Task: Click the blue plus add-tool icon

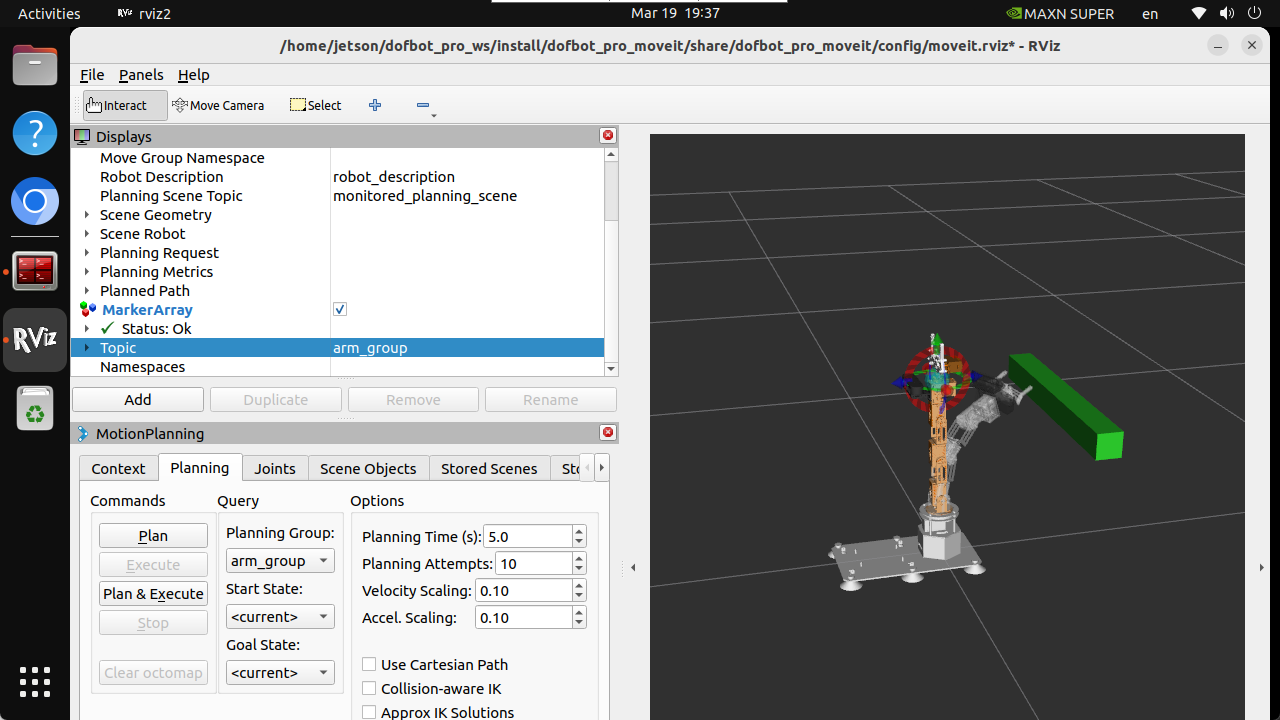Action: coord(375,105)
